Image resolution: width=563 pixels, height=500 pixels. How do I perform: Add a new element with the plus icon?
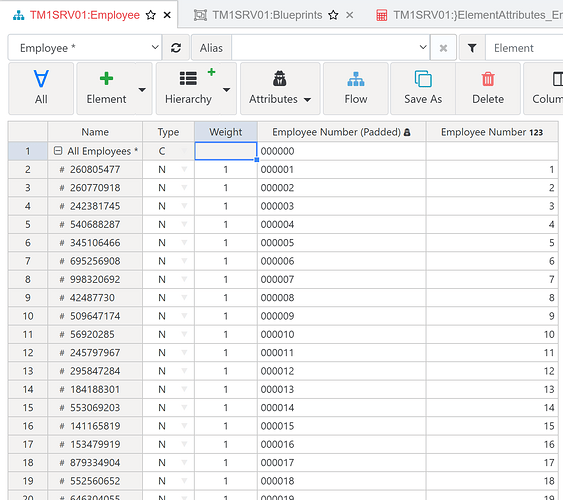pyautogui.click(x=106, y=79)
